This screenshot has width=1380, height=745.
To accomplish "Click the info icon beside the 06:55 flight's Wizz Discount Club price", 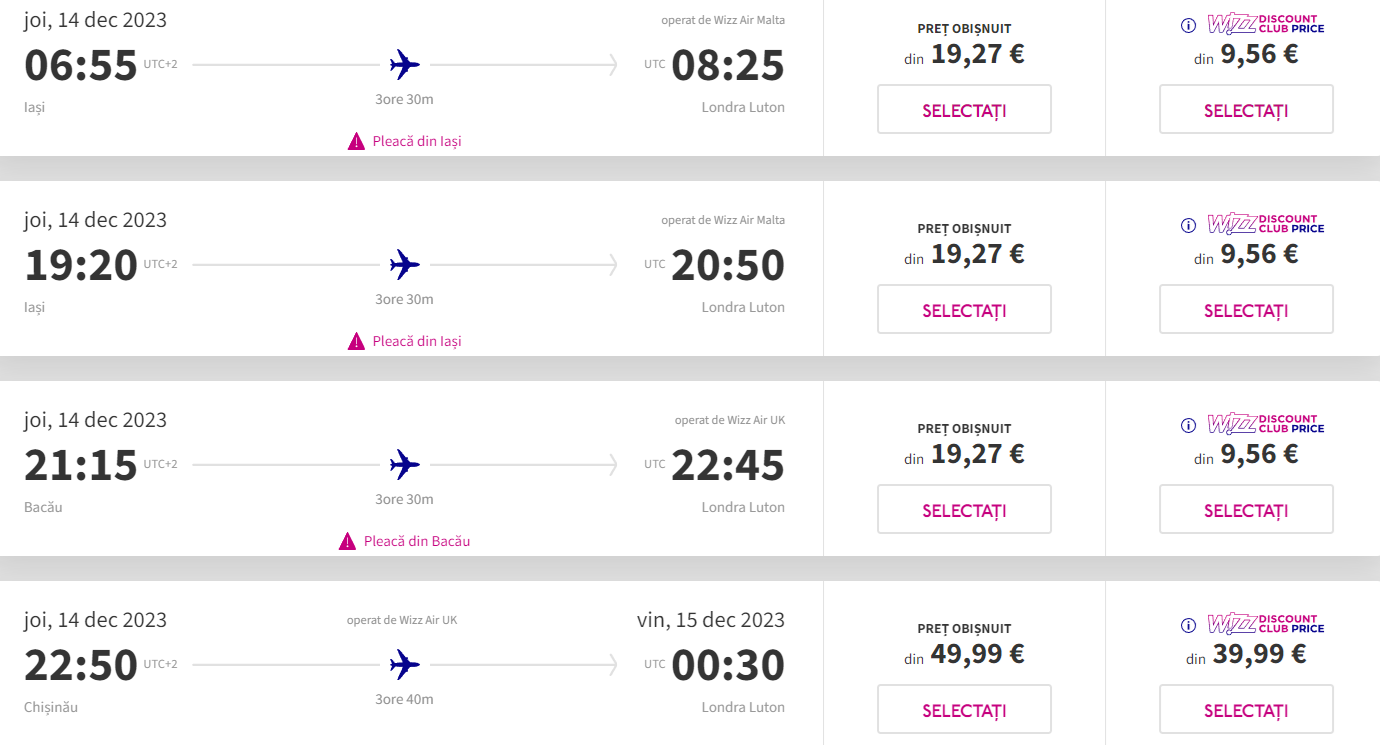I will tap(1188, 25).
